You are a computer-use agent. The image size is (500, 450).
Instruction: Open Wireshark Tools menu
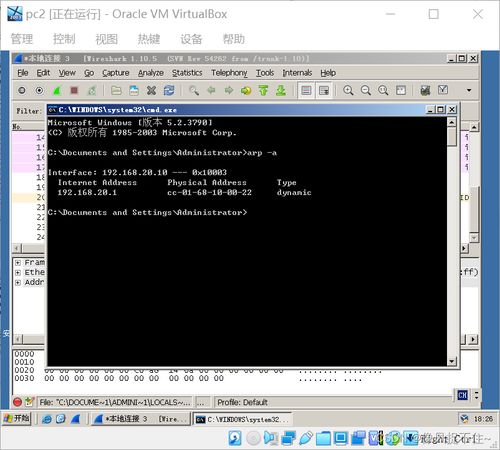[265, 73]
